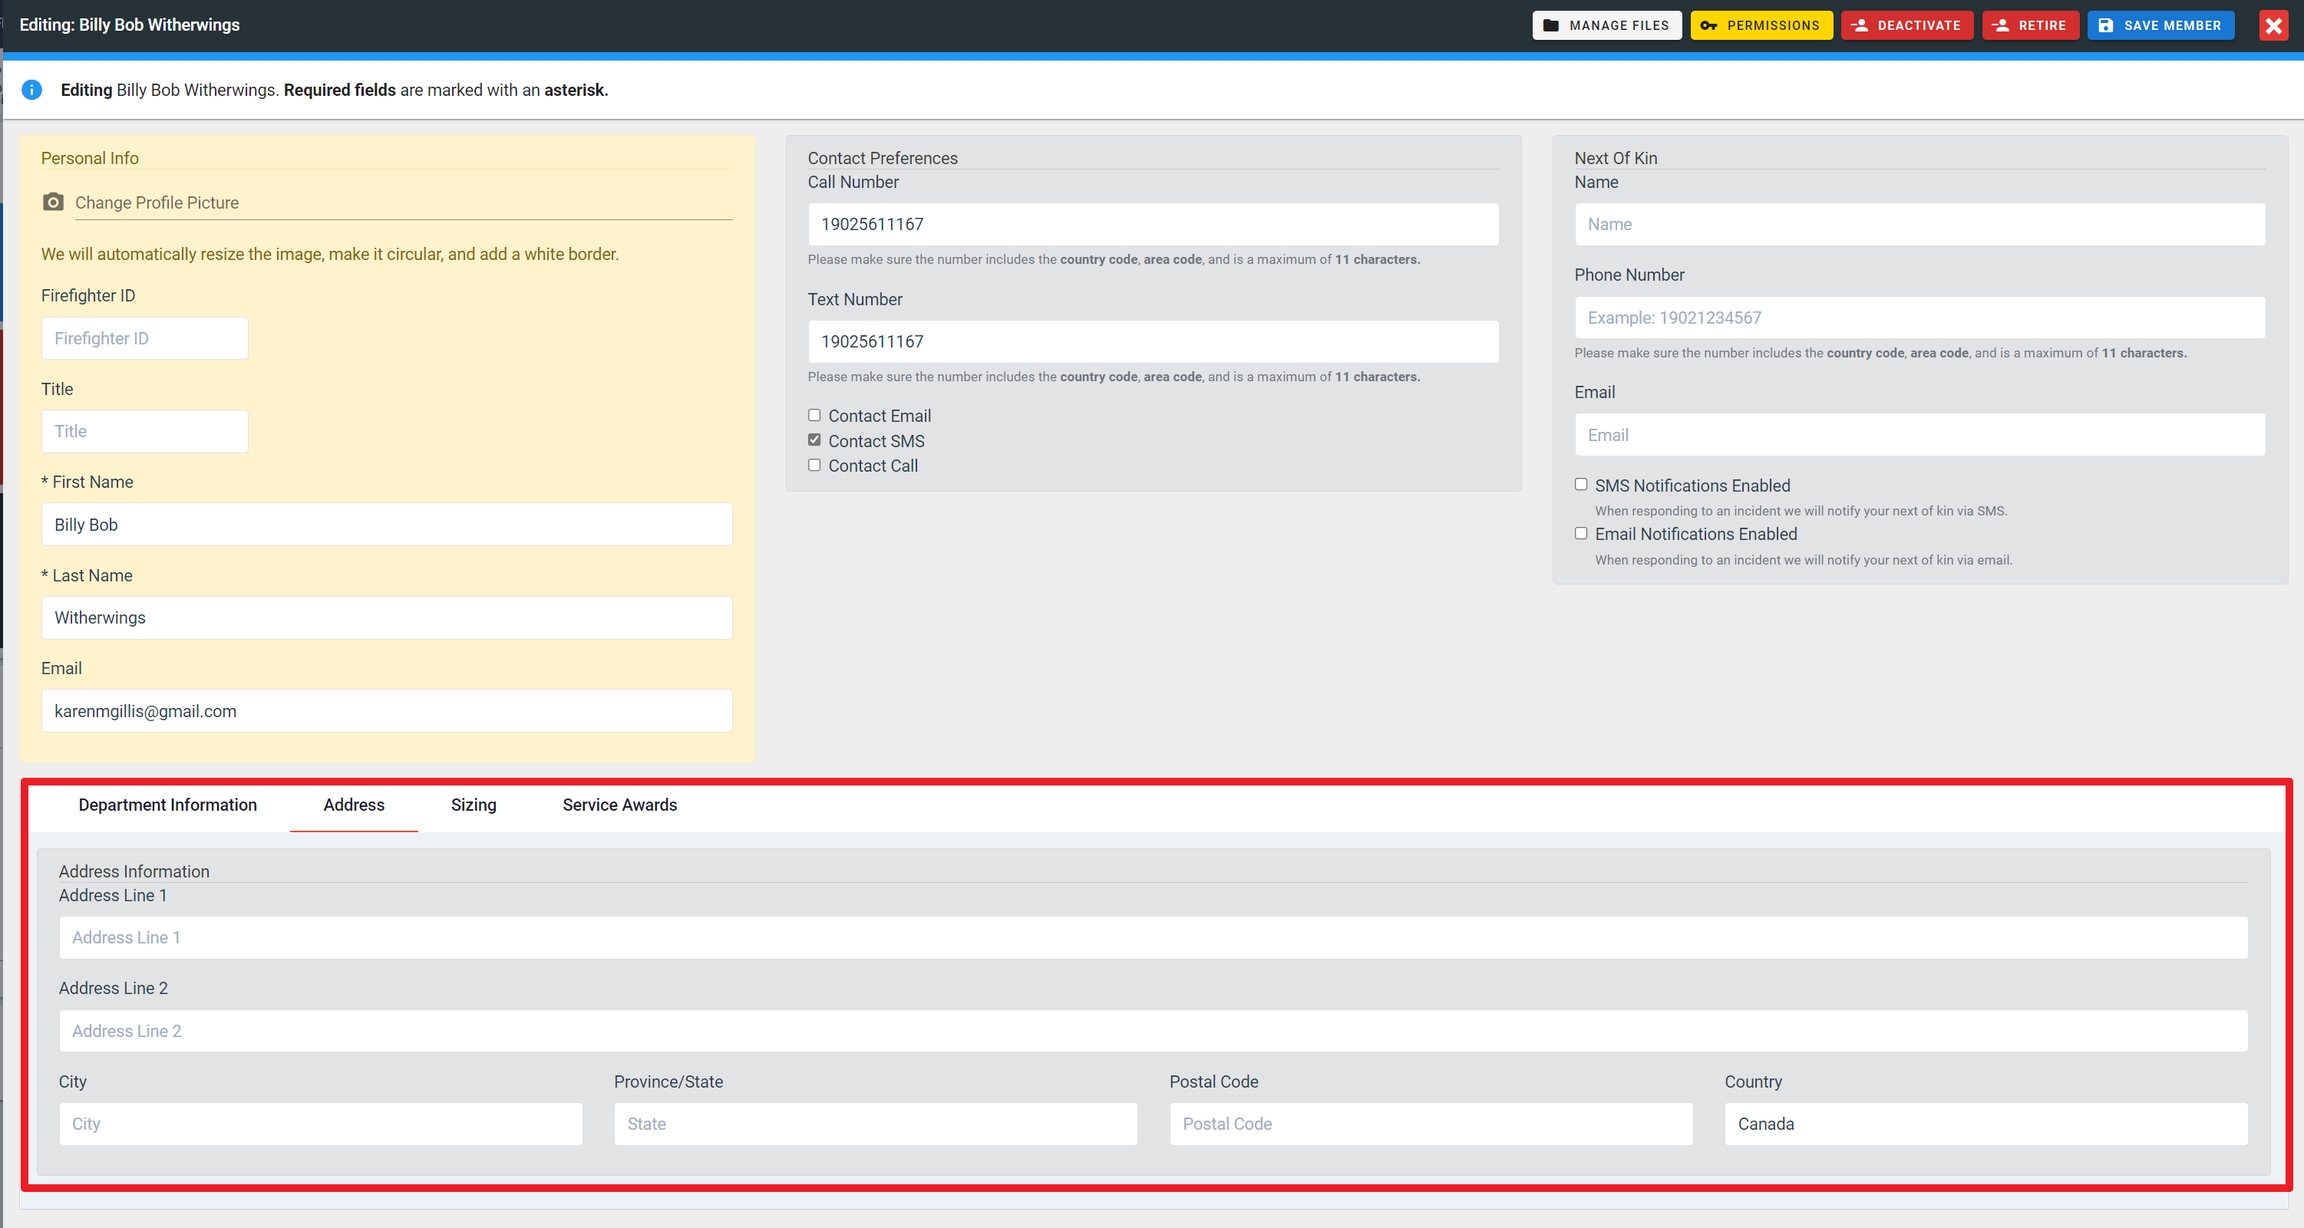
Task: Click the camera icon for profile picture
Action: click(x=53, y=202)
